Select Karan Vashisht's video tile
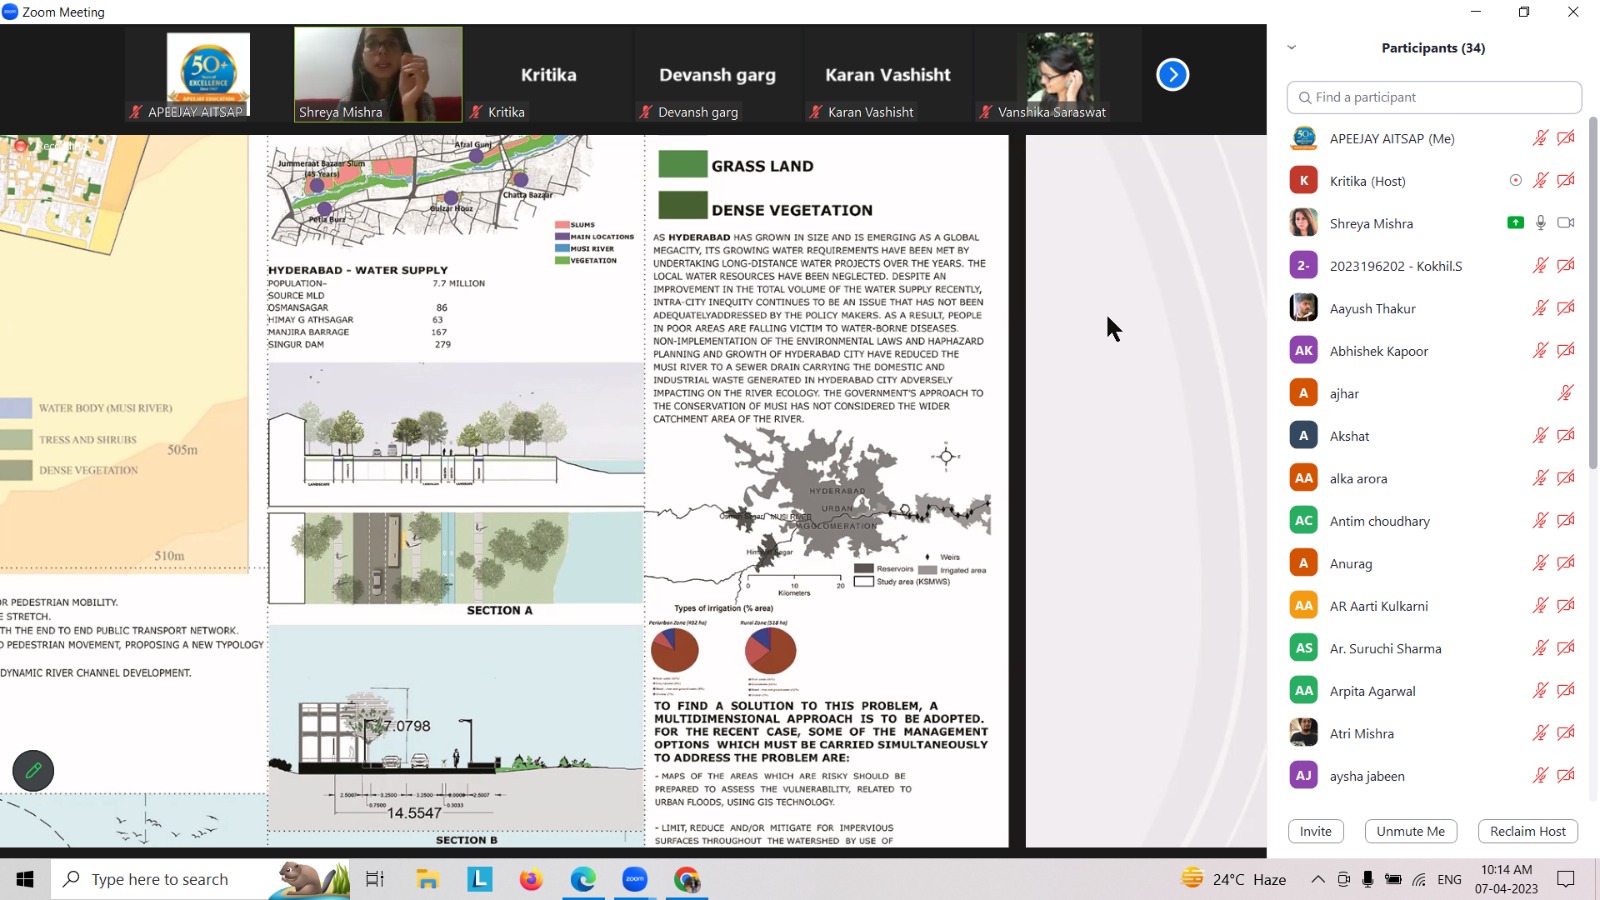Viewport: 1600px width, 900px height. (x=888, y=74)
